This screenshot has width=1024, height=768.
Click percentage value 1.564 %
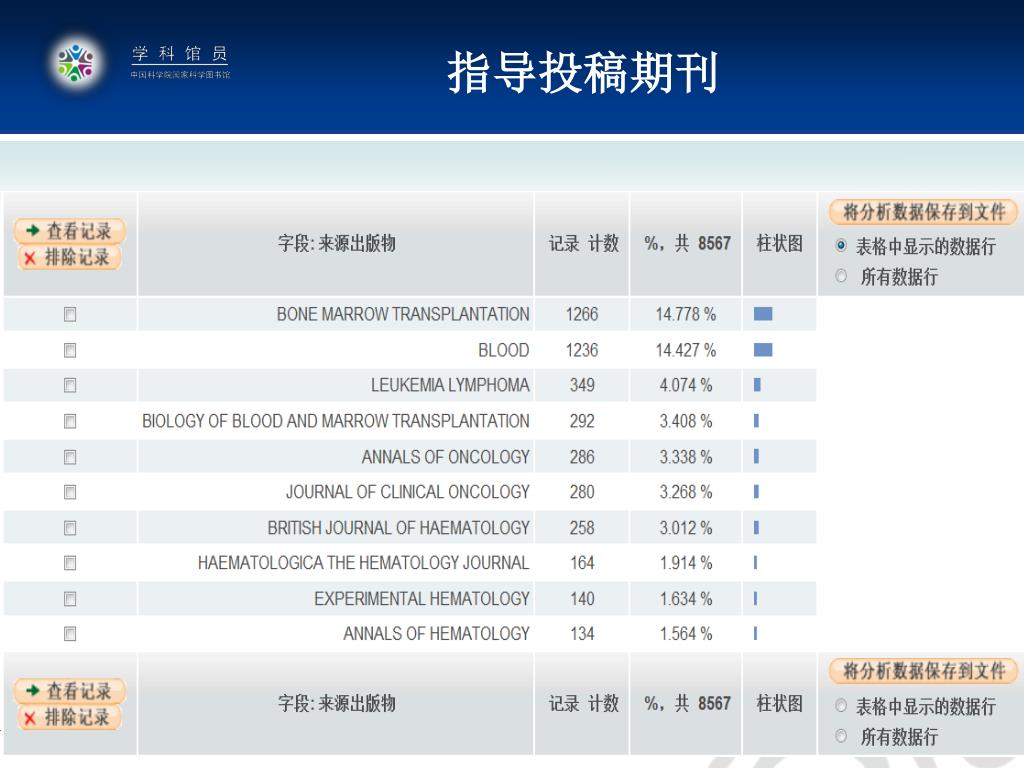pyautogui.click(x=686, y=633)
